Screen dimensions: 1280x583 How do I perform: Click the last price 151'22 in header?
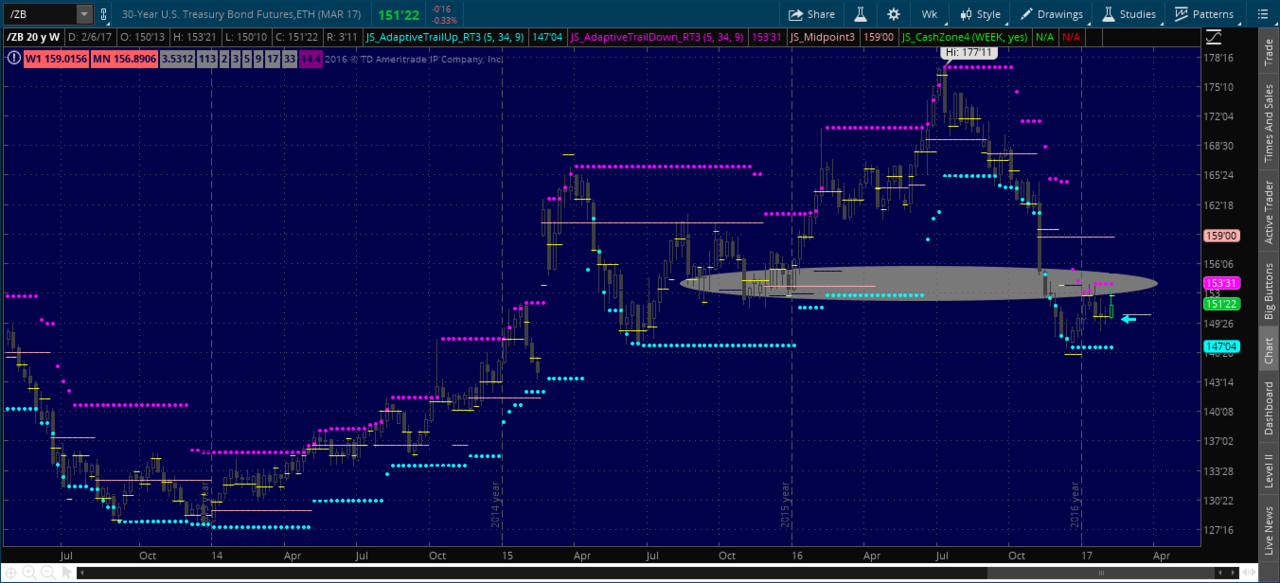coord(397,15)
